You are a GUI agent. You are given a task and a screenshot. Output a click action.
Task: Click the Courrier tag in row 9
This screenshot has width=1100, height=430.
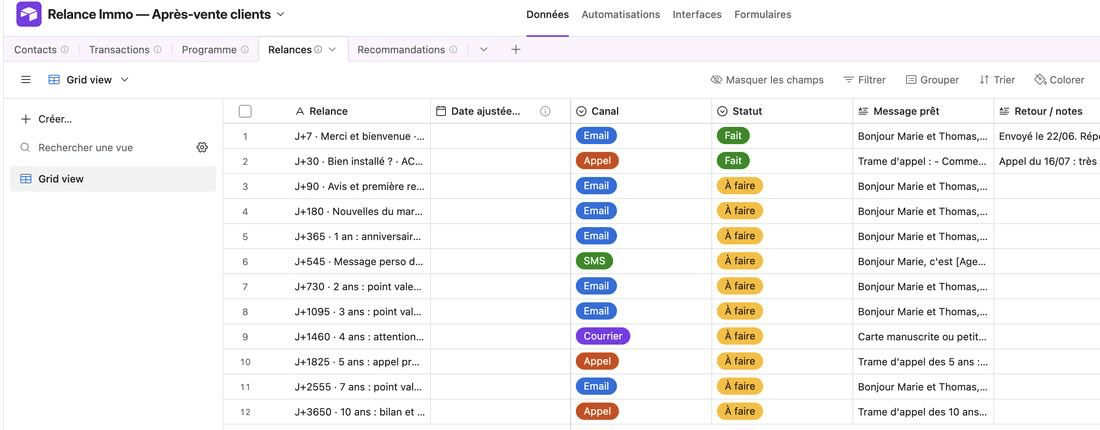point(603,336)
